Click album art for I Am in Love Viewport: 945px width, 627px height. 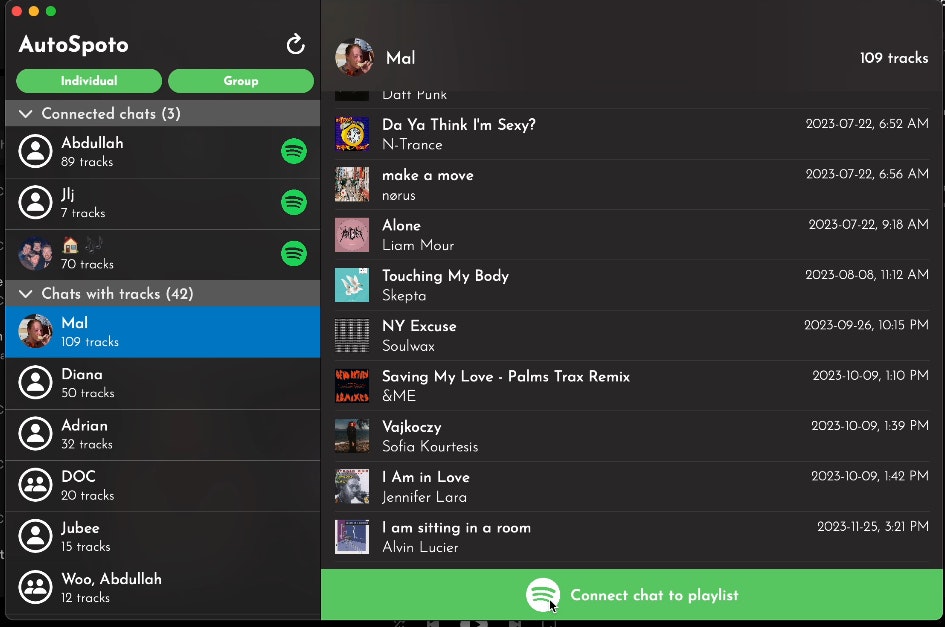pos(352,487)
